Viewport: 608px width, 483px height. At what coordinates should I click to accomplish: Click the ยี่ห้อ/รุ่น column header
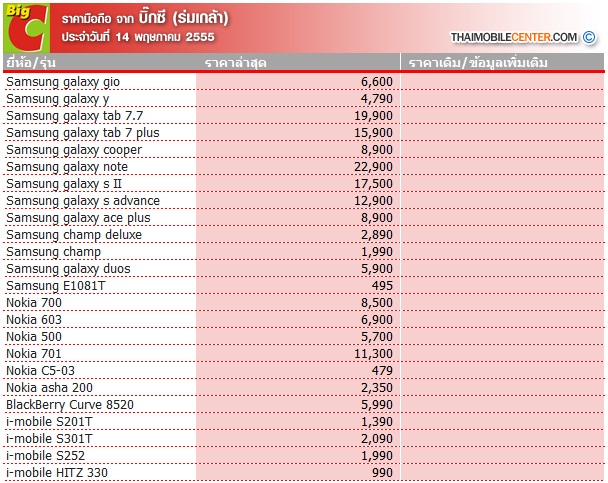pos(31,62)
